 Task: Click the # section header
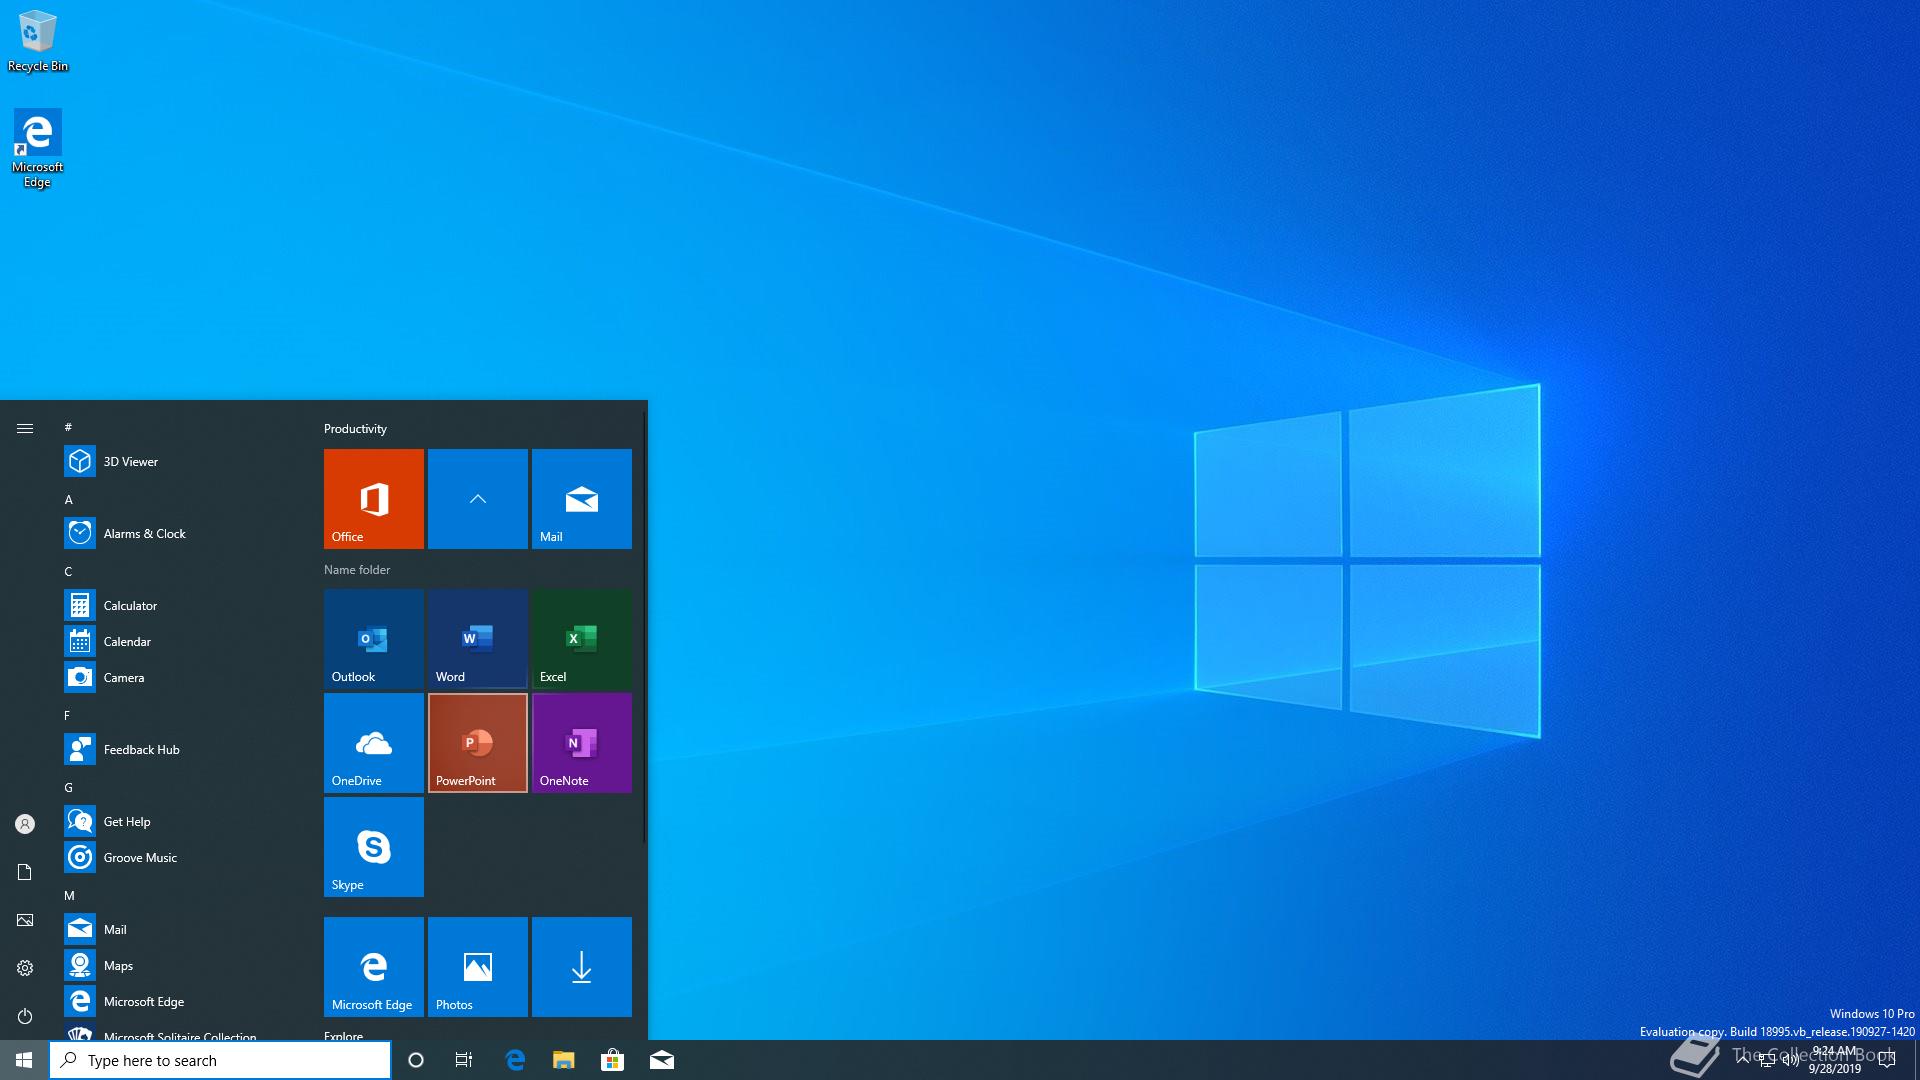(x=69, y=427)
